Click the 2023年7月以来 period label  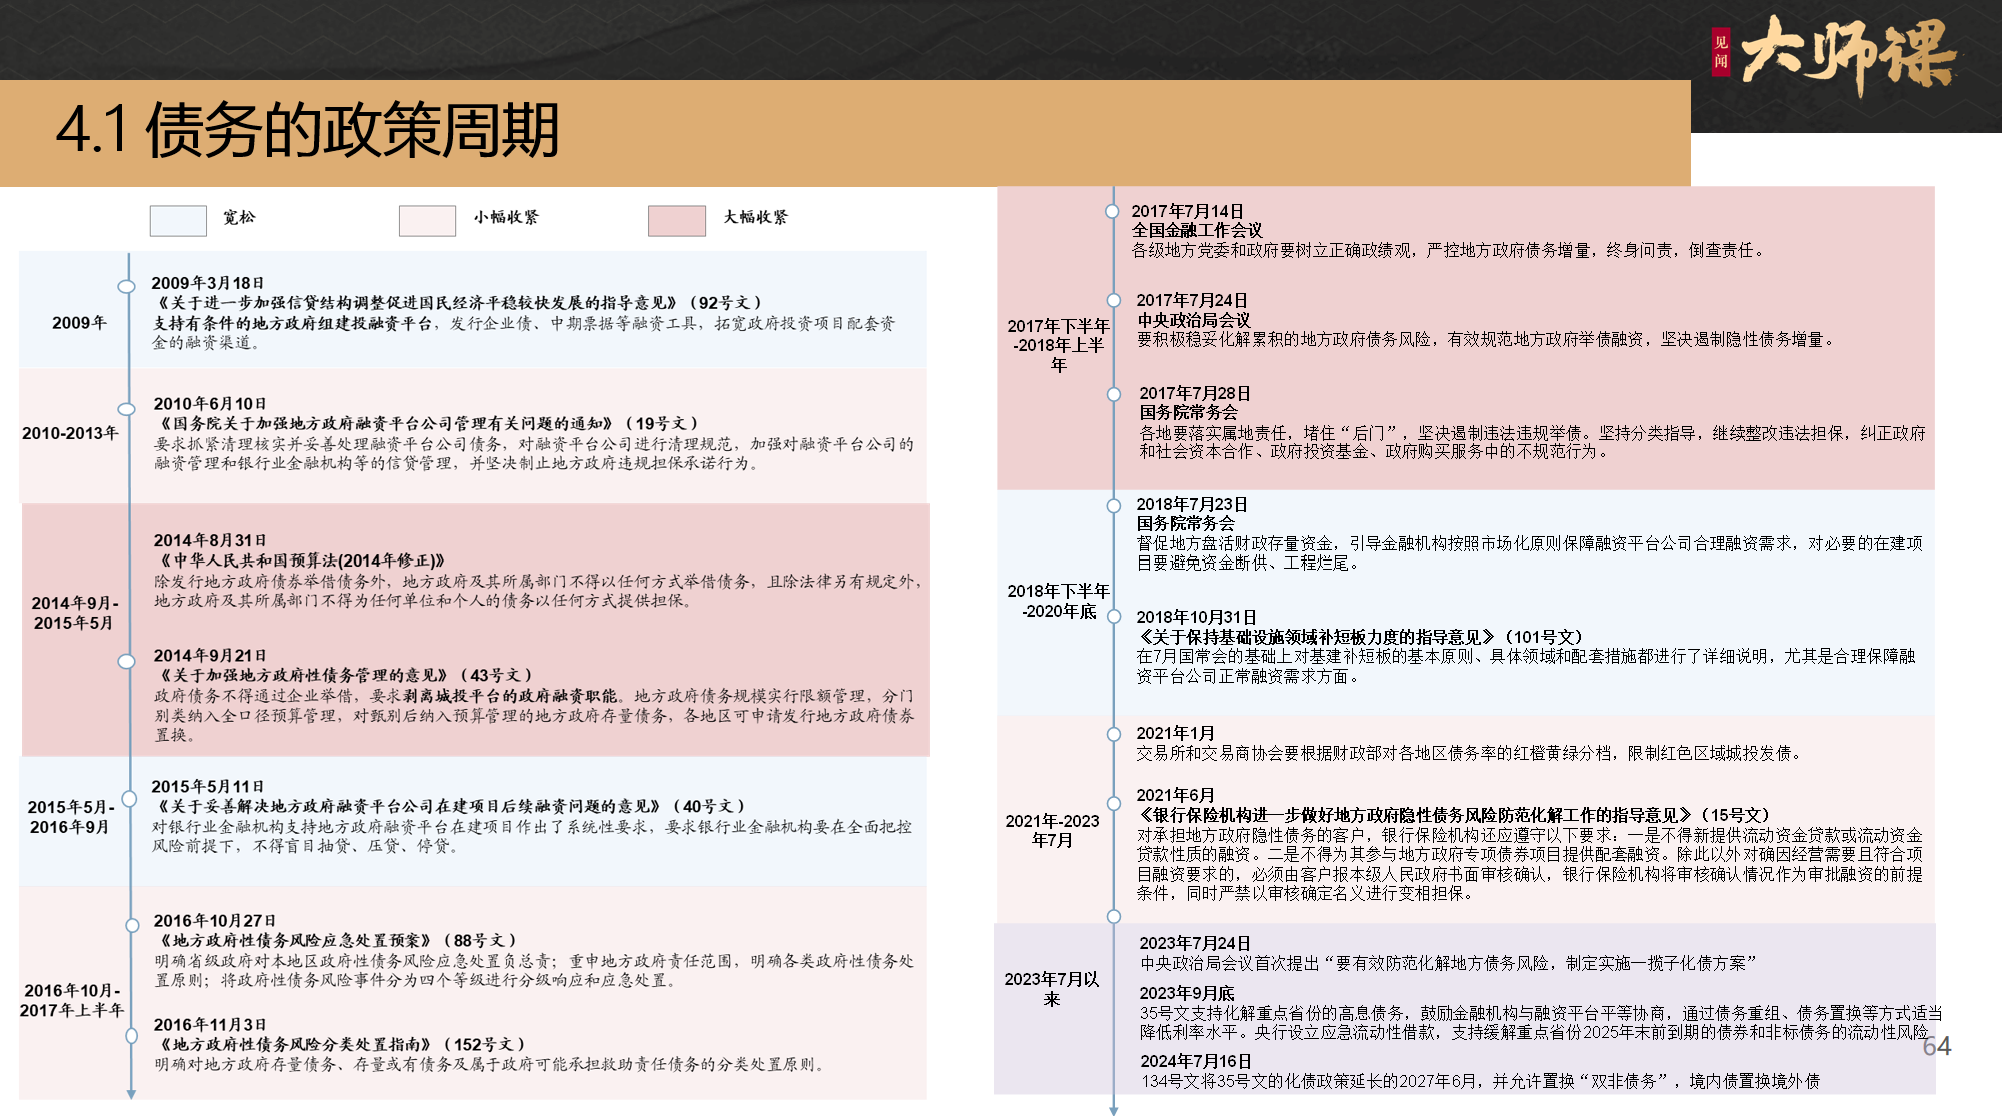click(1052, 989)
